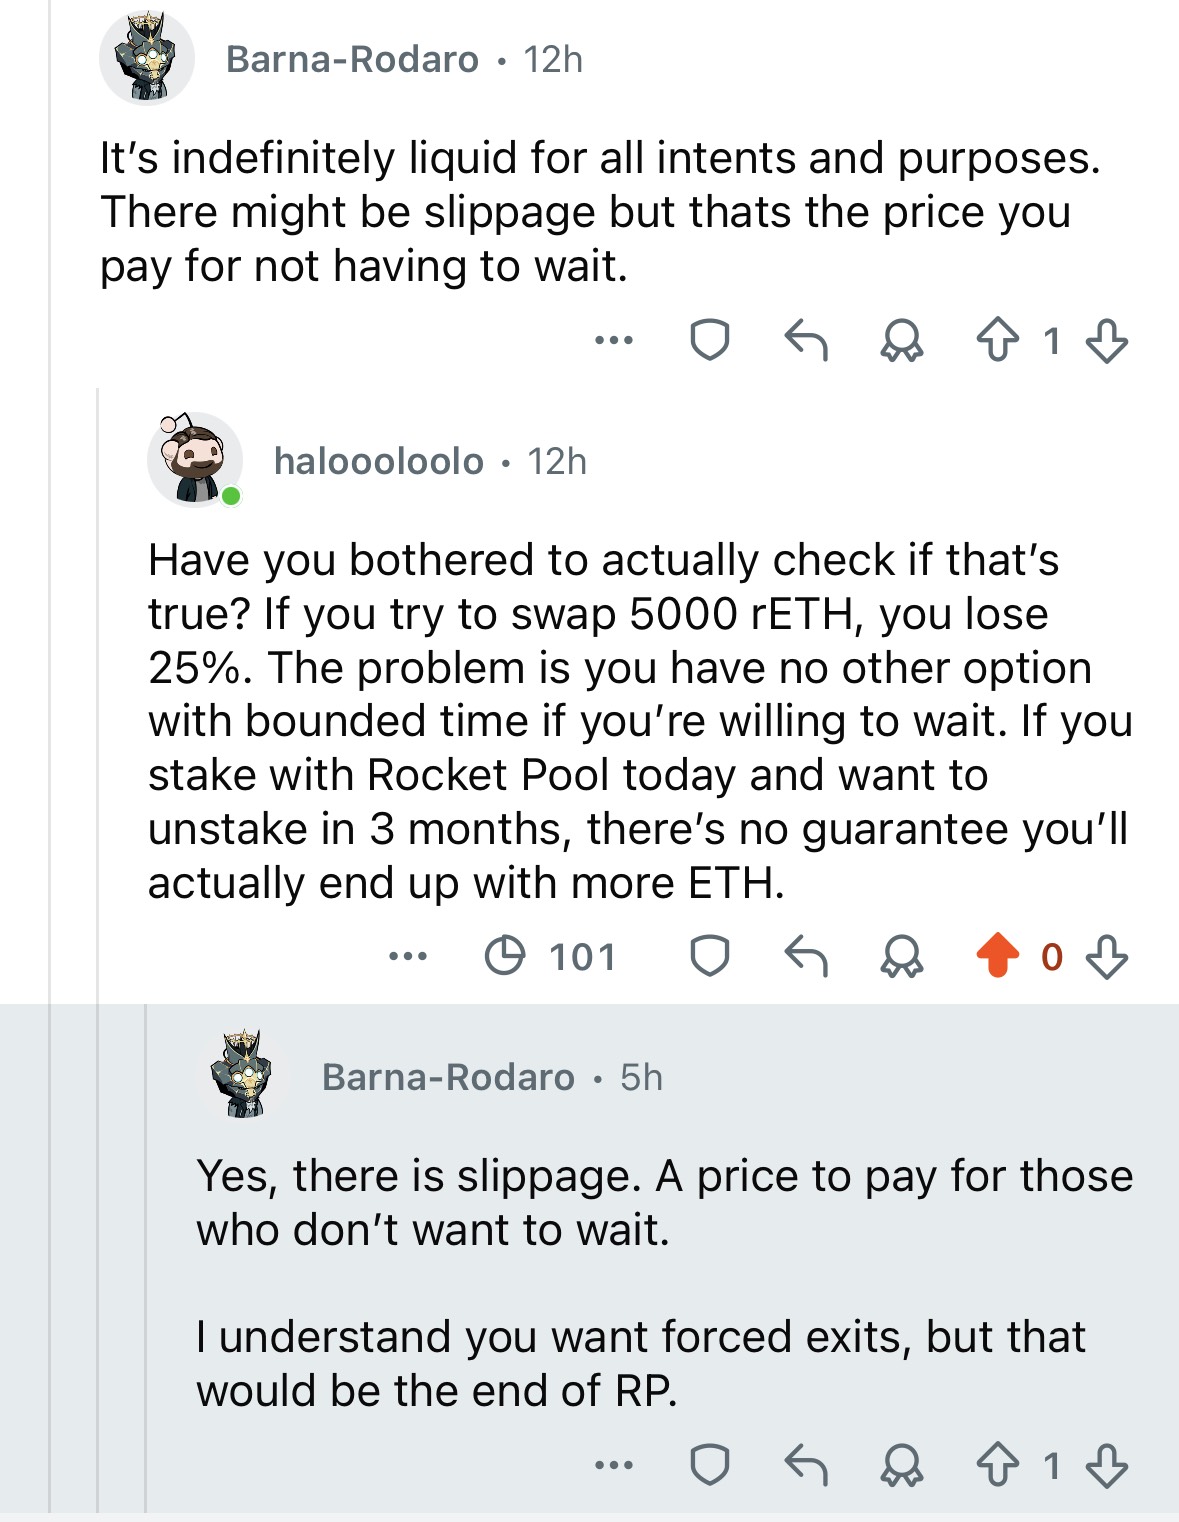View insights count 101 on comment
This screenshot has height=1522, width=1179.
point(550,956)
